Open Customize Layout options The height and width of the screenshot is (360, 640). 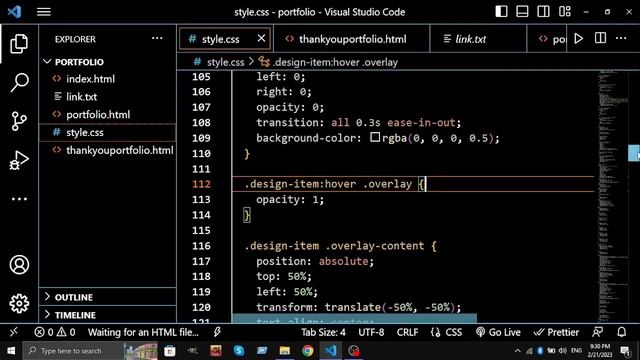(x=565, y=11)
